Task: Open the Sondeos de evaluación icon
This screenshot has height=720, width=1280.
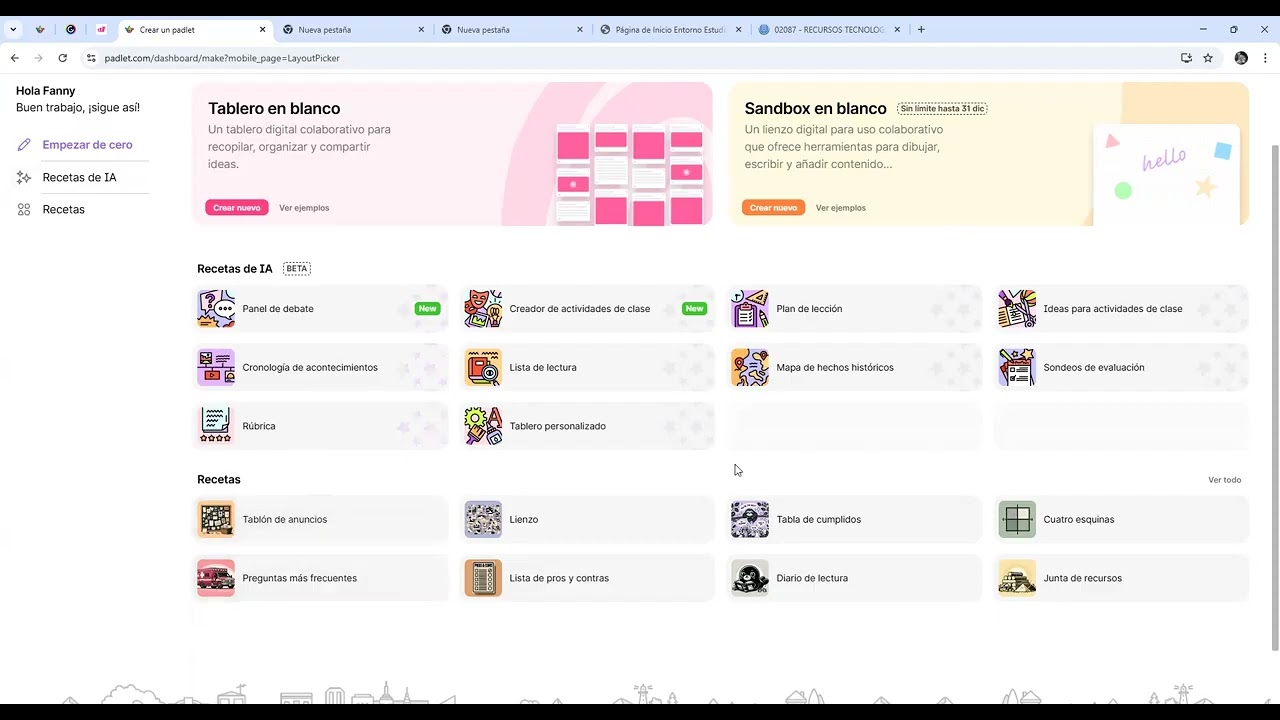Action: [1017, 367]
